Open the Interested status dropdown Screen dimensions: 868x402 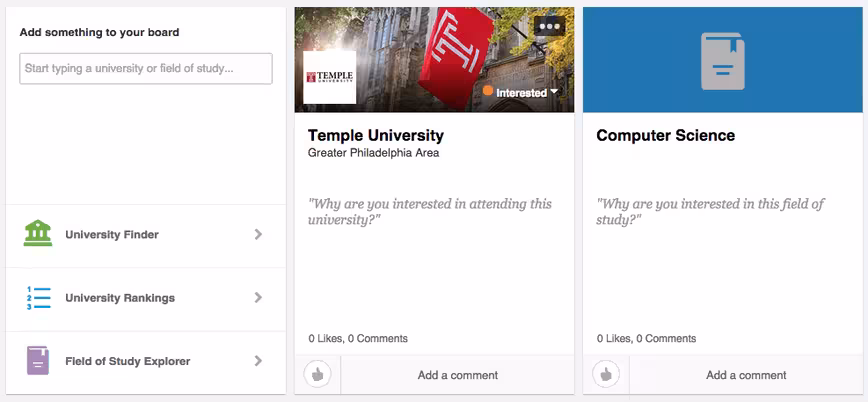[522, 92]
